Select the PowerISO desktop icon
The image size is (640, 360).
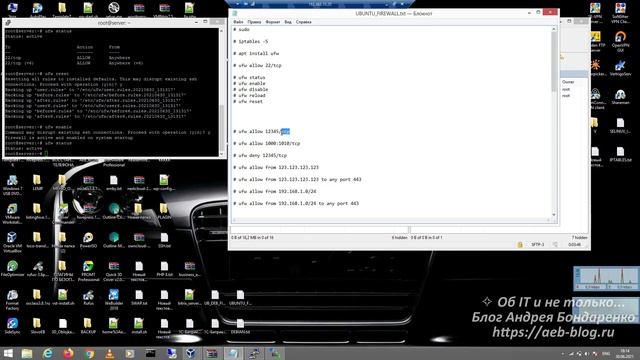[x=88, y=240]
